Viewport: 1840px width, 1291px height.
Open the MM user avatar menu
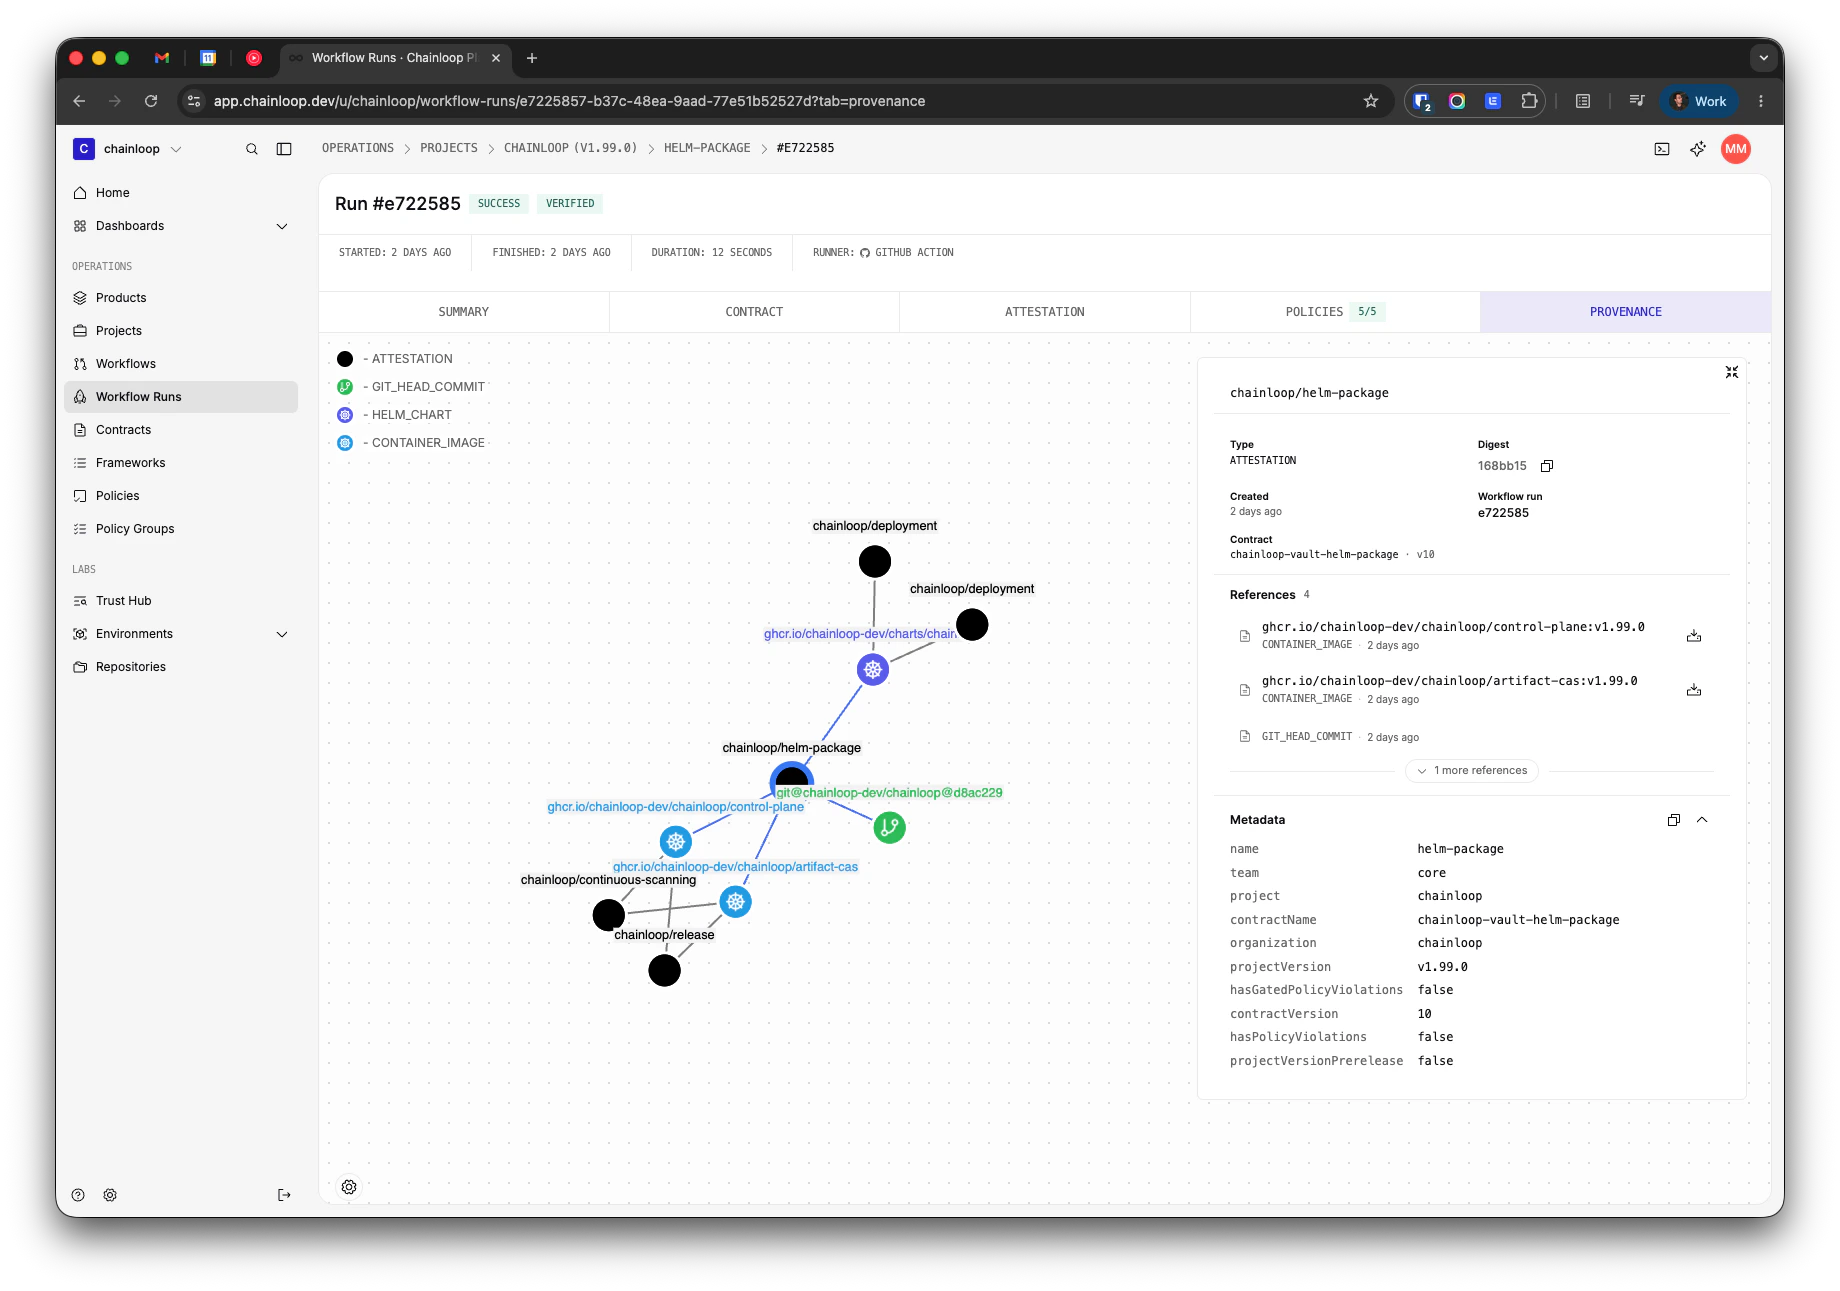point(1736,149)
